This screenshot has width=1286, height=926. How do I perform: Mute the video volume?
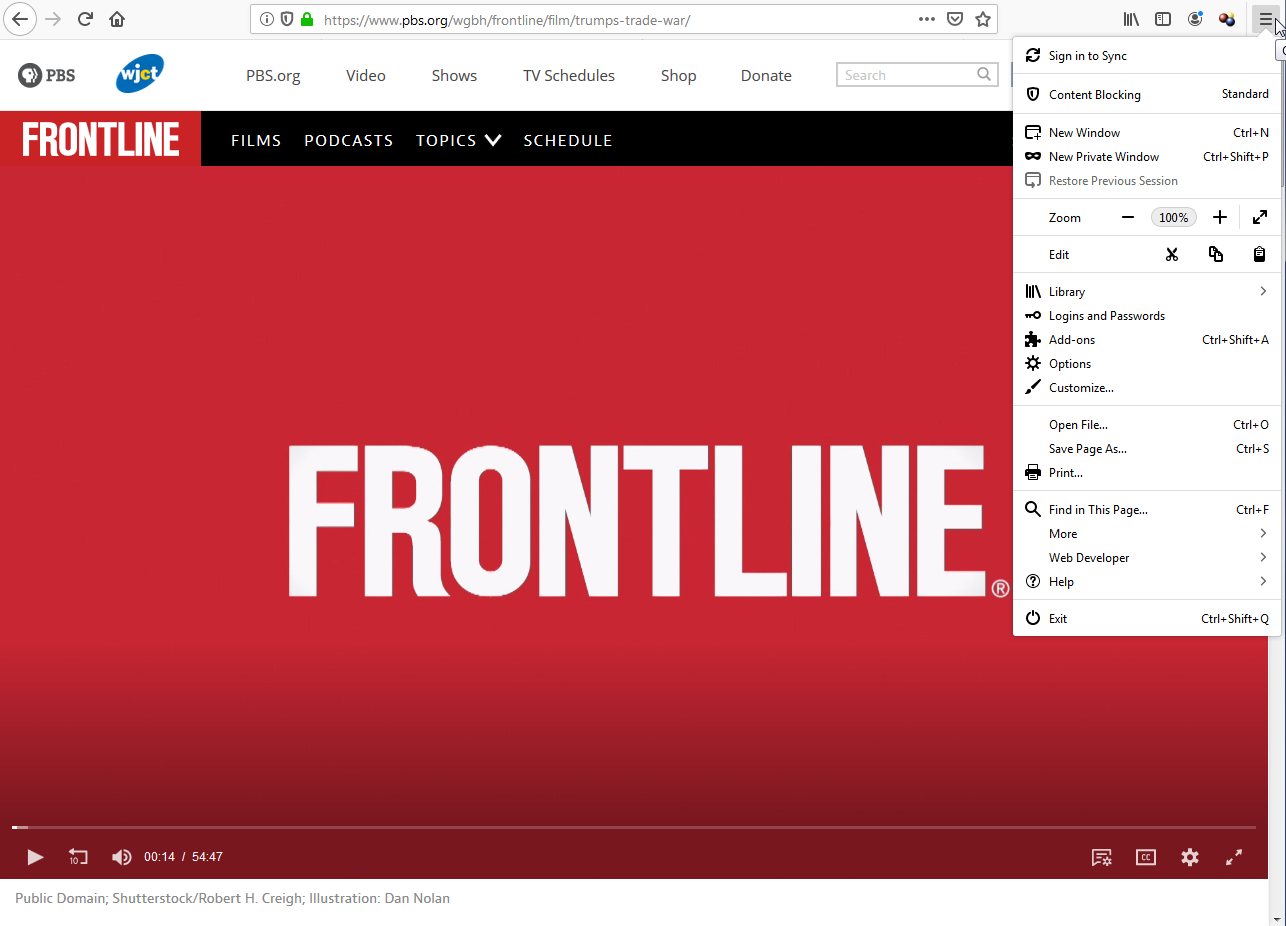pyautogui.click(x=121, y=857)
